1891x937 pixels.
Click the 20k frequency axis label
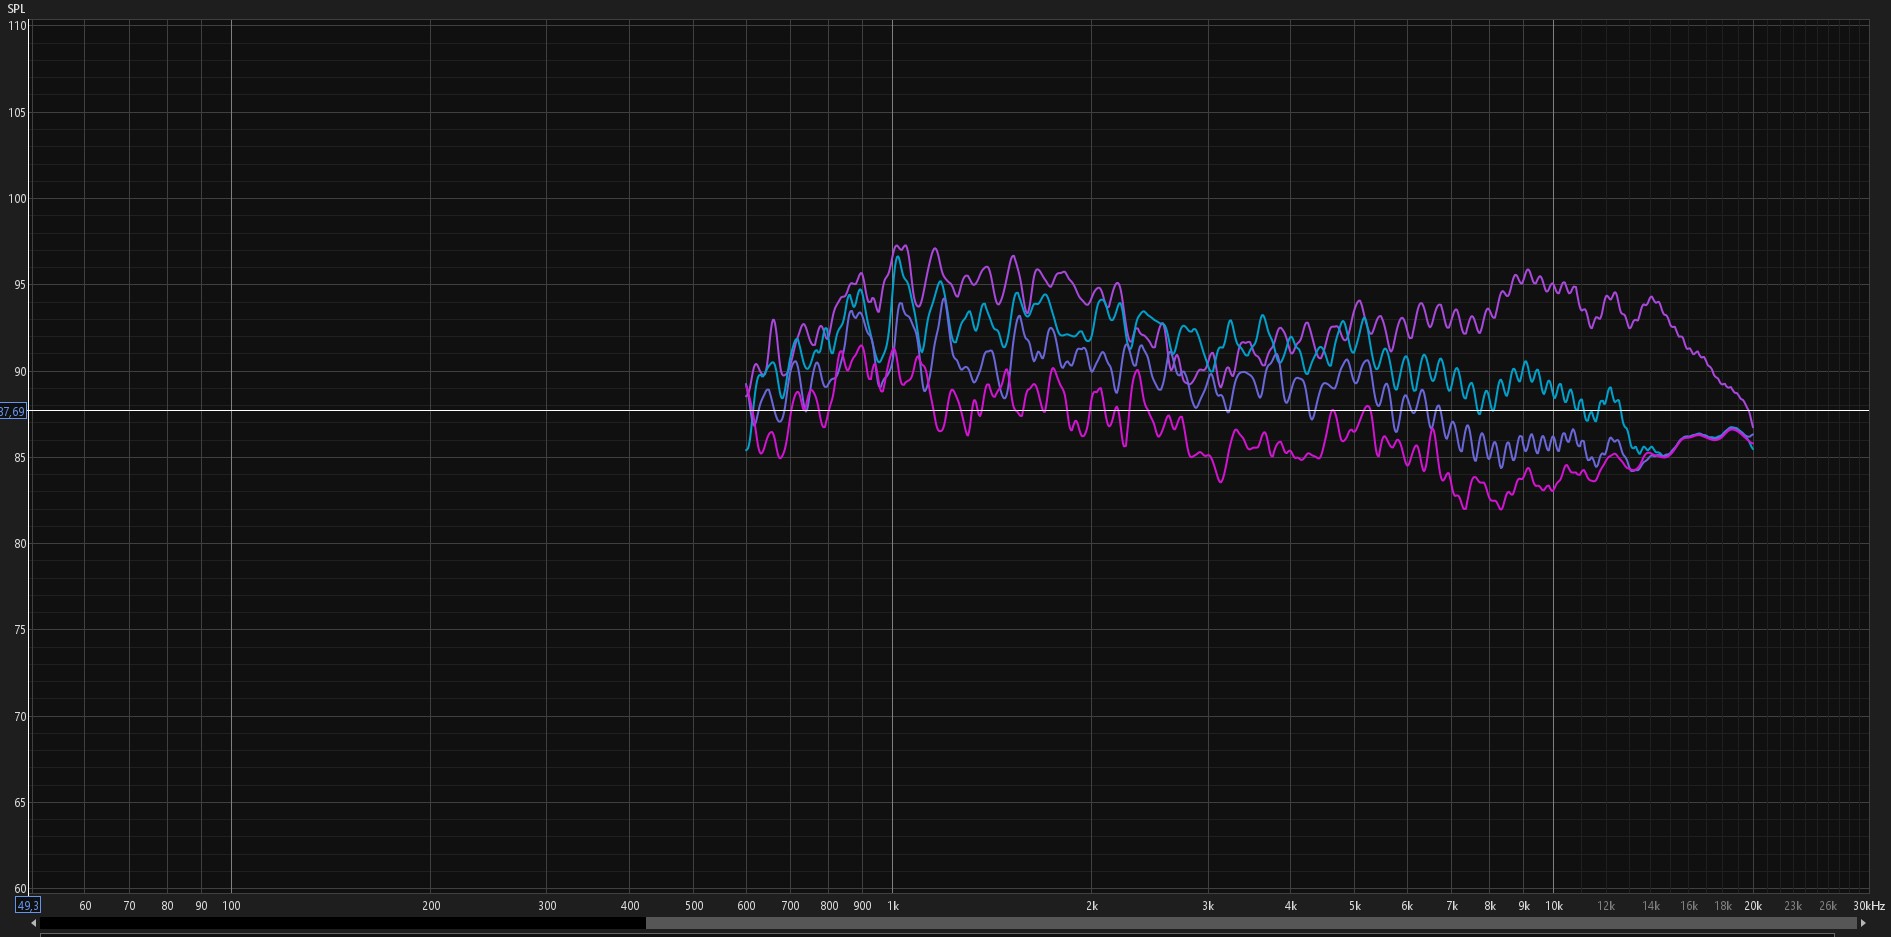click(x=1753, y=906)
